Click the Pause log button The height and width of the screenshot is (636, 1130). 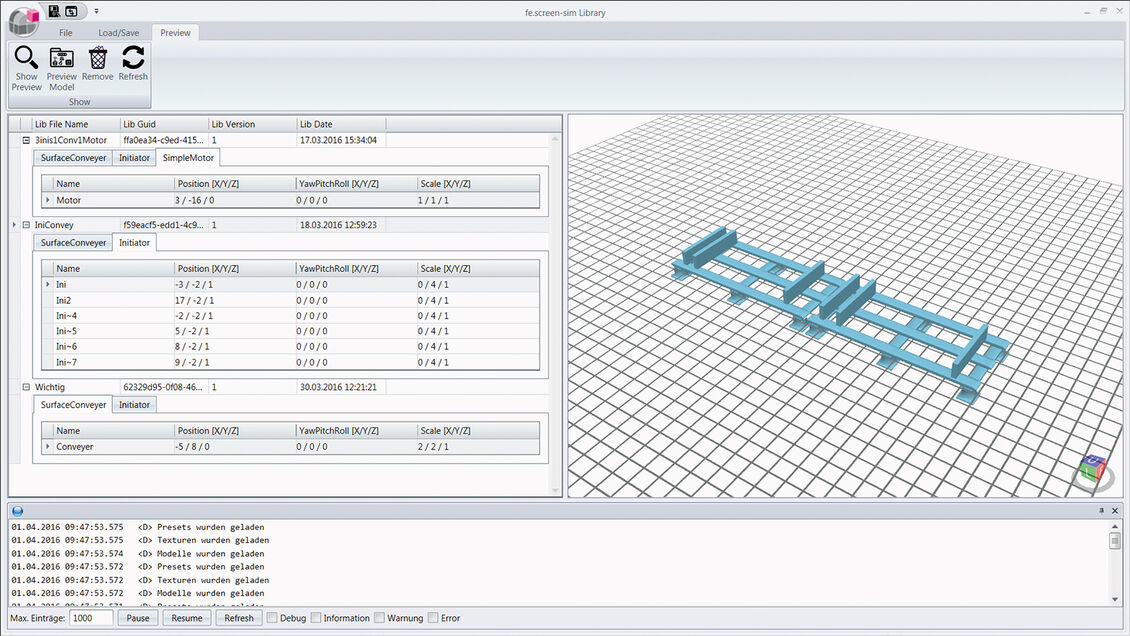(x=138, y=618)
